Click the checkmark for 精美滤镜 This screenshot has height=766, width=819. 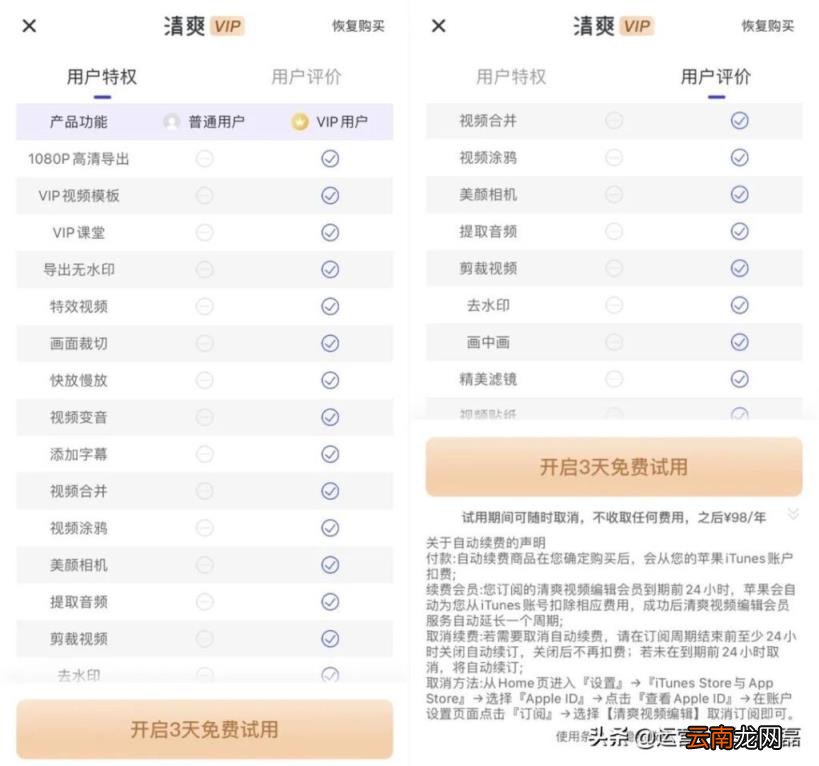click(x=740, y=379)
